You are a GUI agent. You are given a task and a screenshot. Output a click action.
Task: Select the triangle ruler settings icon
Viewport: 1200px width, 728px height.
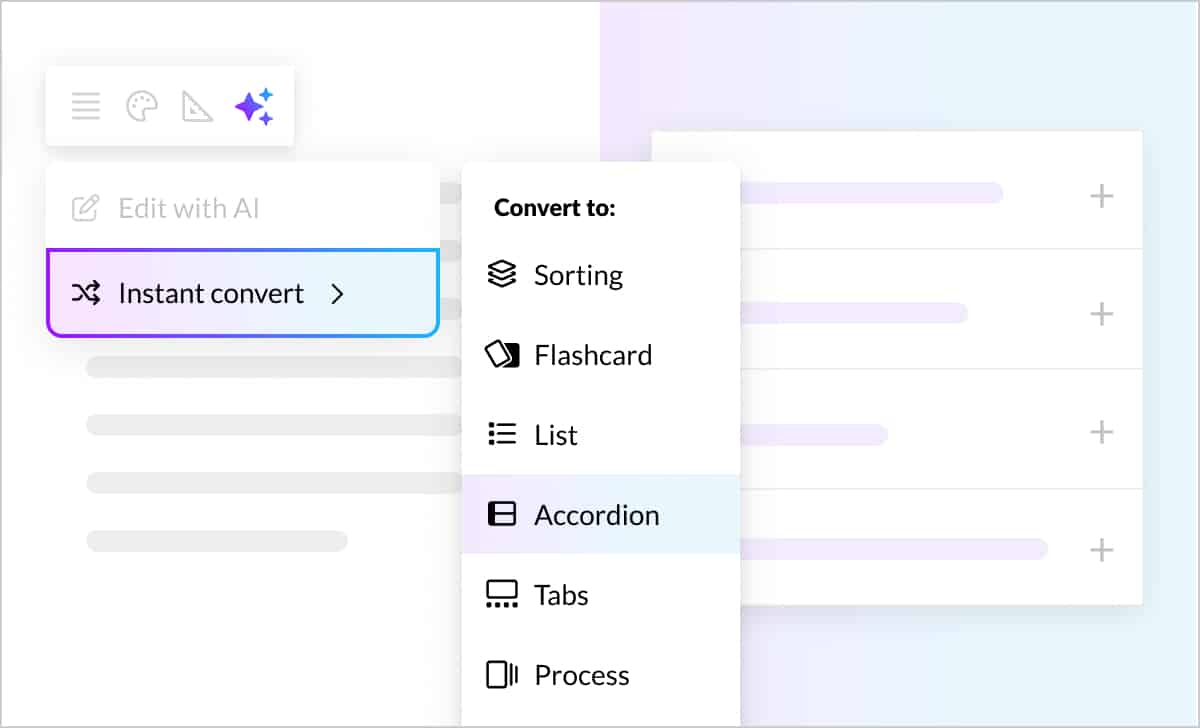197,106
